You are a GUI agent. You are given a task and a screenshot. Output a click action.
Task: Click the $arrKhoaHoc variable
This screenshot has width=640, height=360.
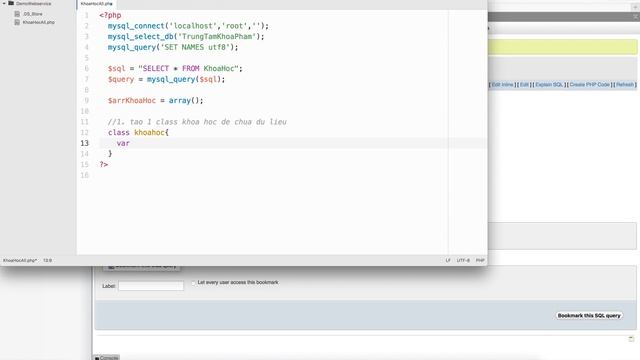pyautogui.click(x=132, y=100)
